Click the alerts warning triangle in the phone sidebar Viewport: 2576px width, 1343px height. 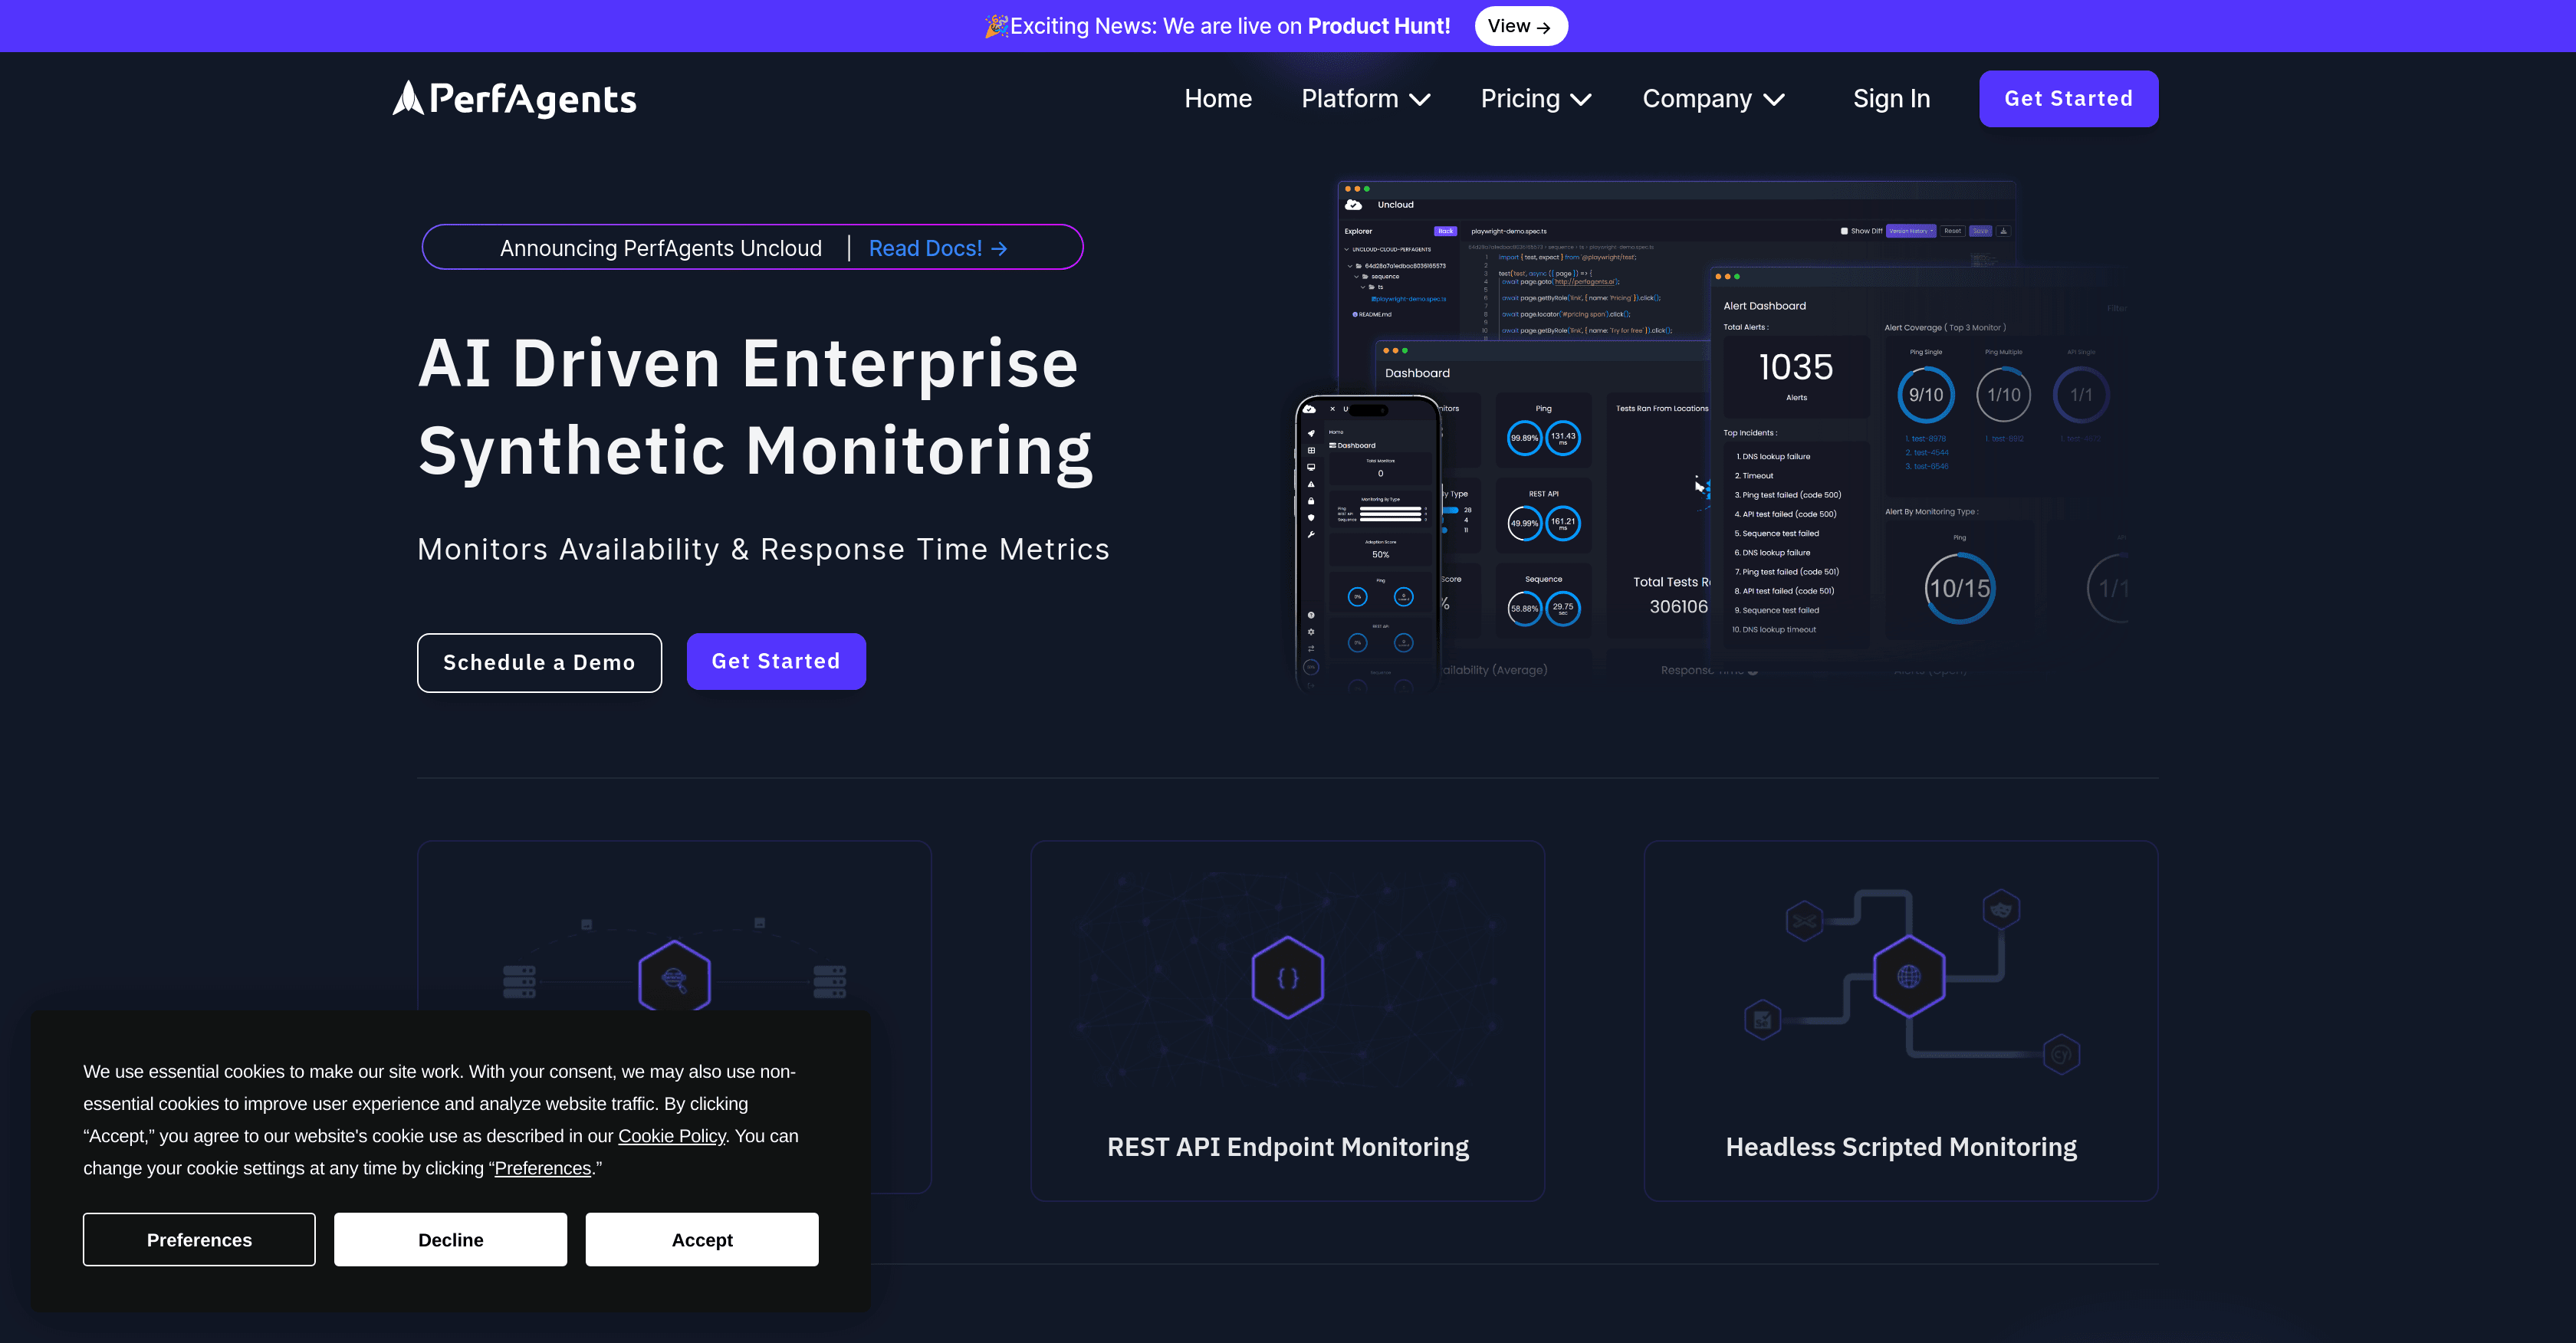[x=1311, y=485]
